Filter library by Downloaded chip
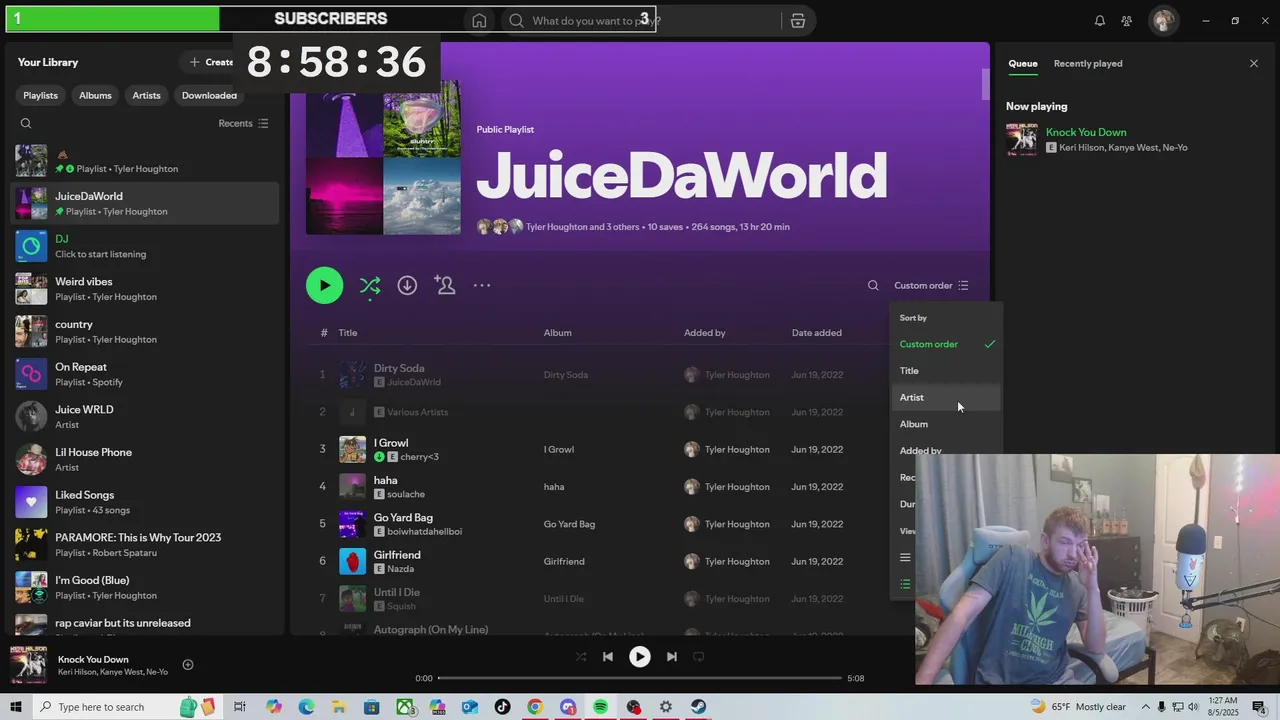 [209, 95]
